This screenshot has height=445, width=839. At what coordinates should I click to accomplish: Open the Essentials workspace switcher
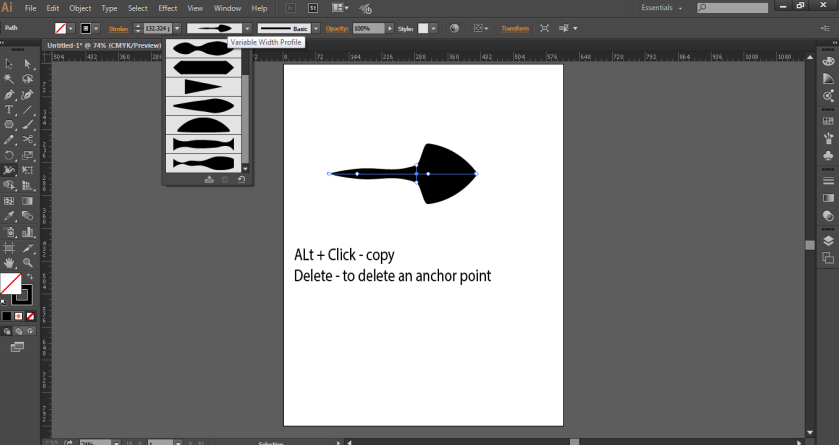click(x=661, y=8)
